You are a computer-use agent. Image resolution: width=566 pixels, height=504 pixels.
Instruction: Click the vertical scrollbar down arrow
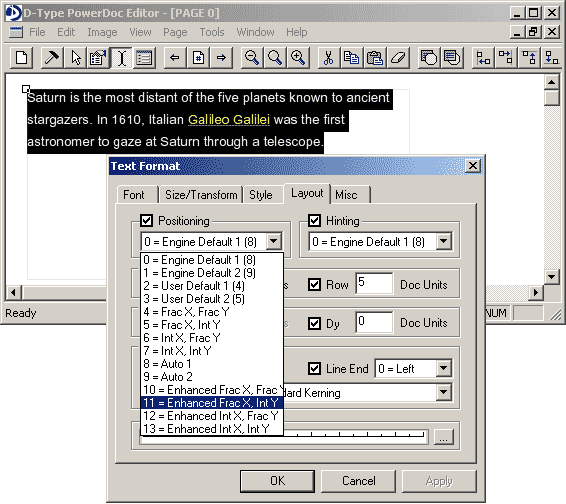[552, 277]
